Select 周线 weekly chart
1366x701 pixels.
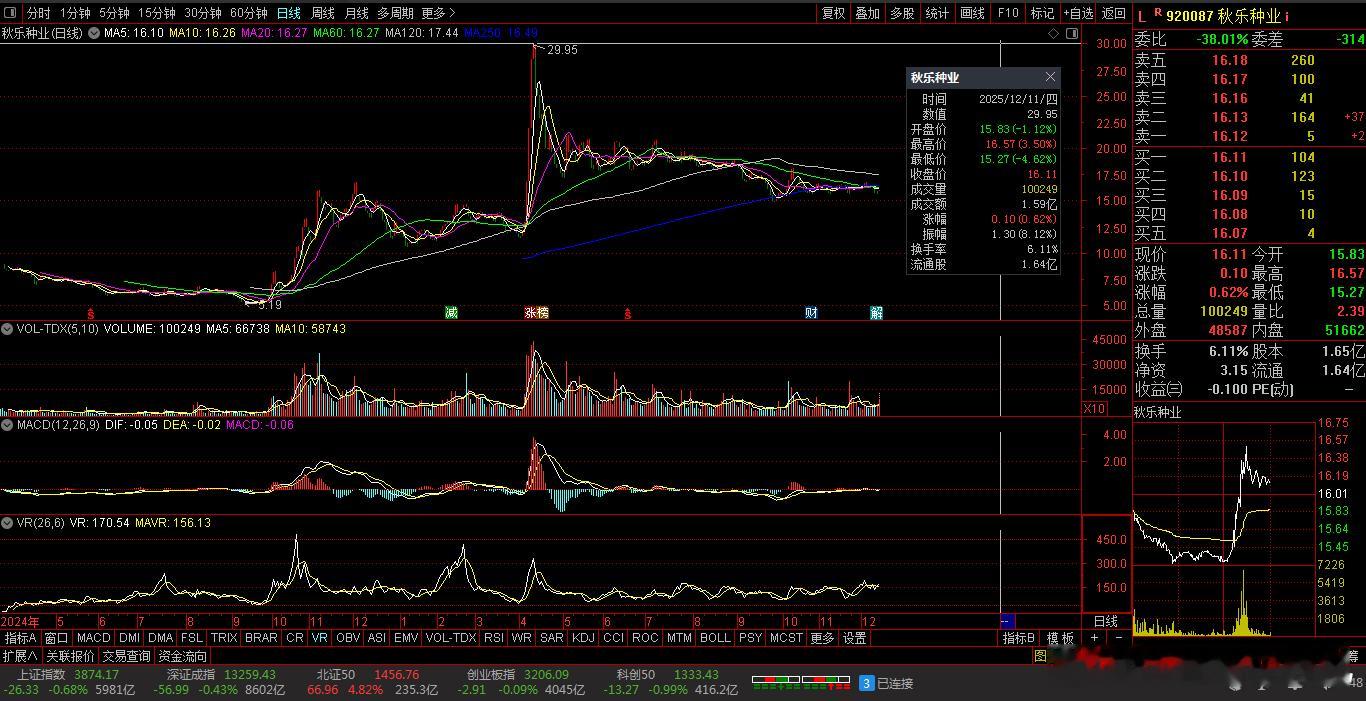click(x=322, y=13)
